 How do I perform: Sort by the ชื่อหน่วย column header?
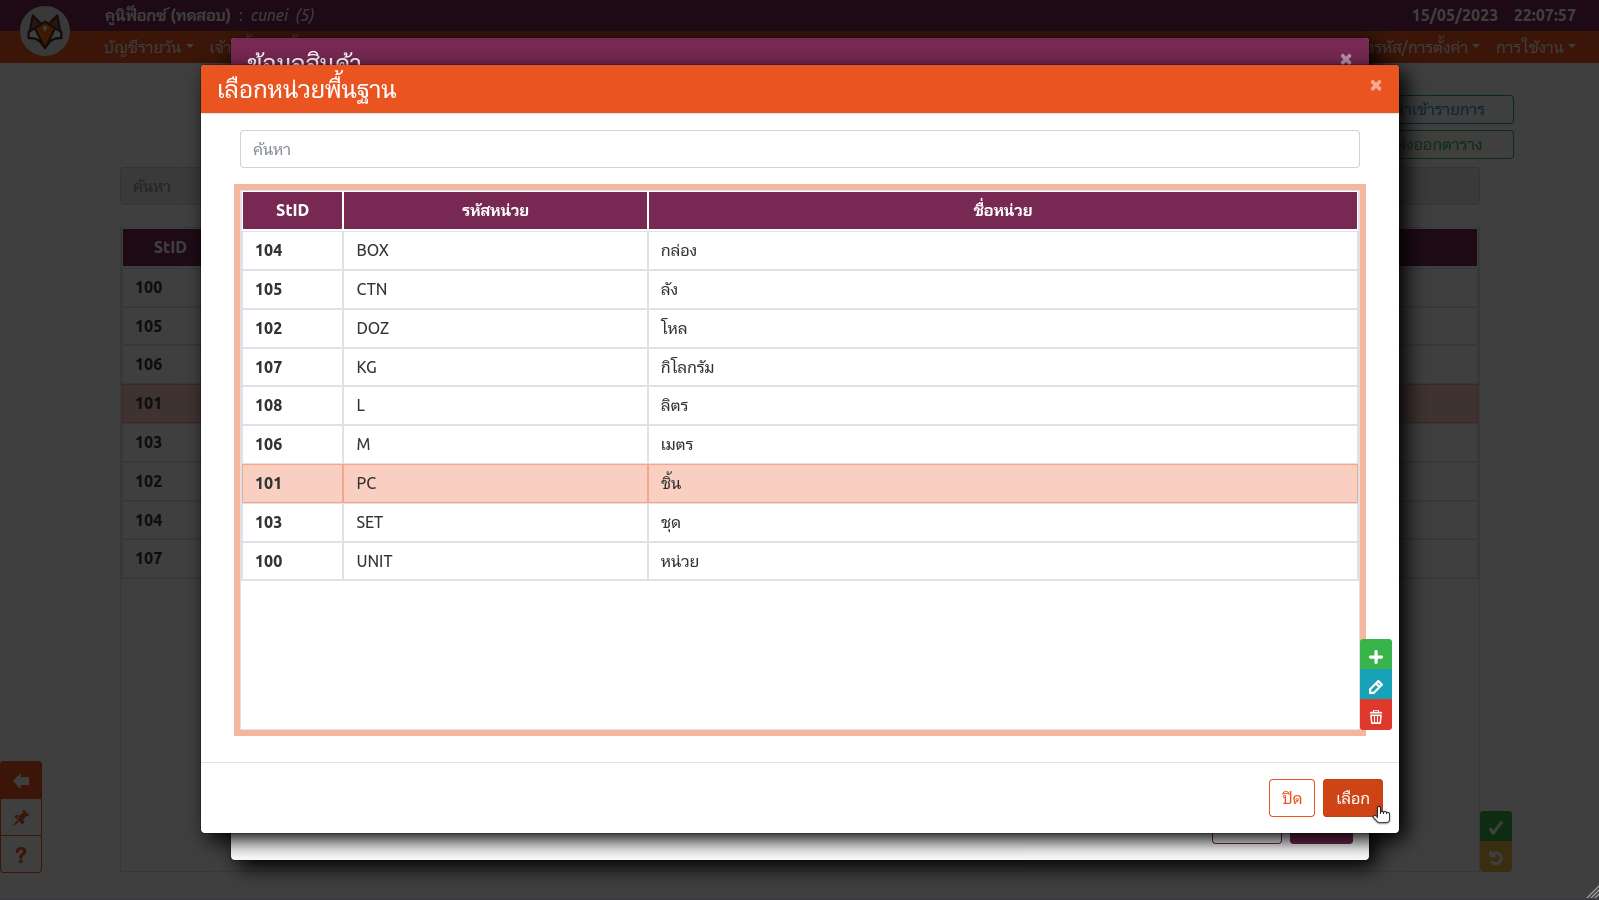pyautogui.click(x=1002, y=210)
